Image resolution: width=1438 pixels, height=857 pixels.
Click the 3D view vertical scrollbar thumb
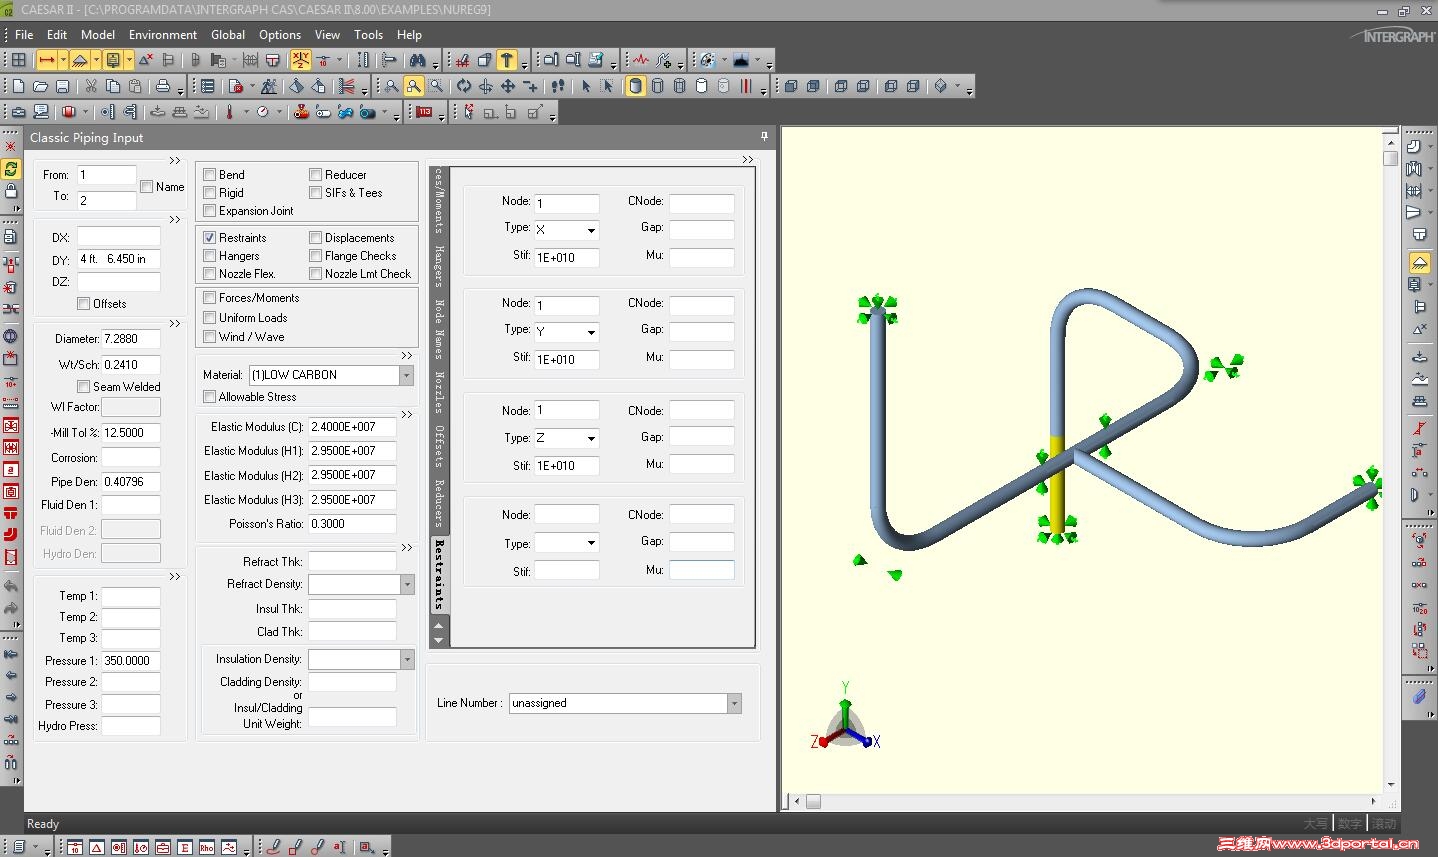[x=1391, y=158]
